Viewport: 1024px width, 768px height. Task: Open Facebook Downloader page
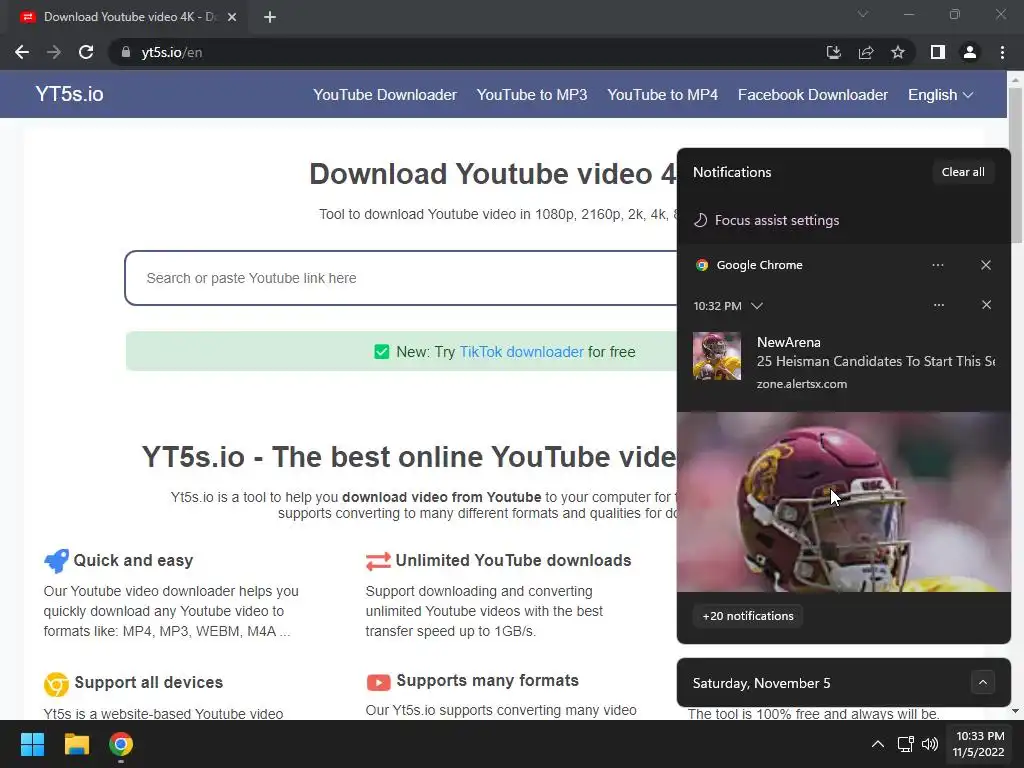812,95
